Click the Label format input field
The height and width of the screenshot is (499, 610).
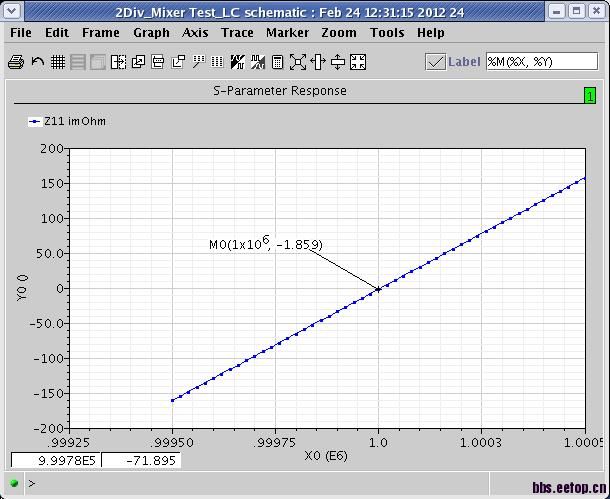point(542,61)
